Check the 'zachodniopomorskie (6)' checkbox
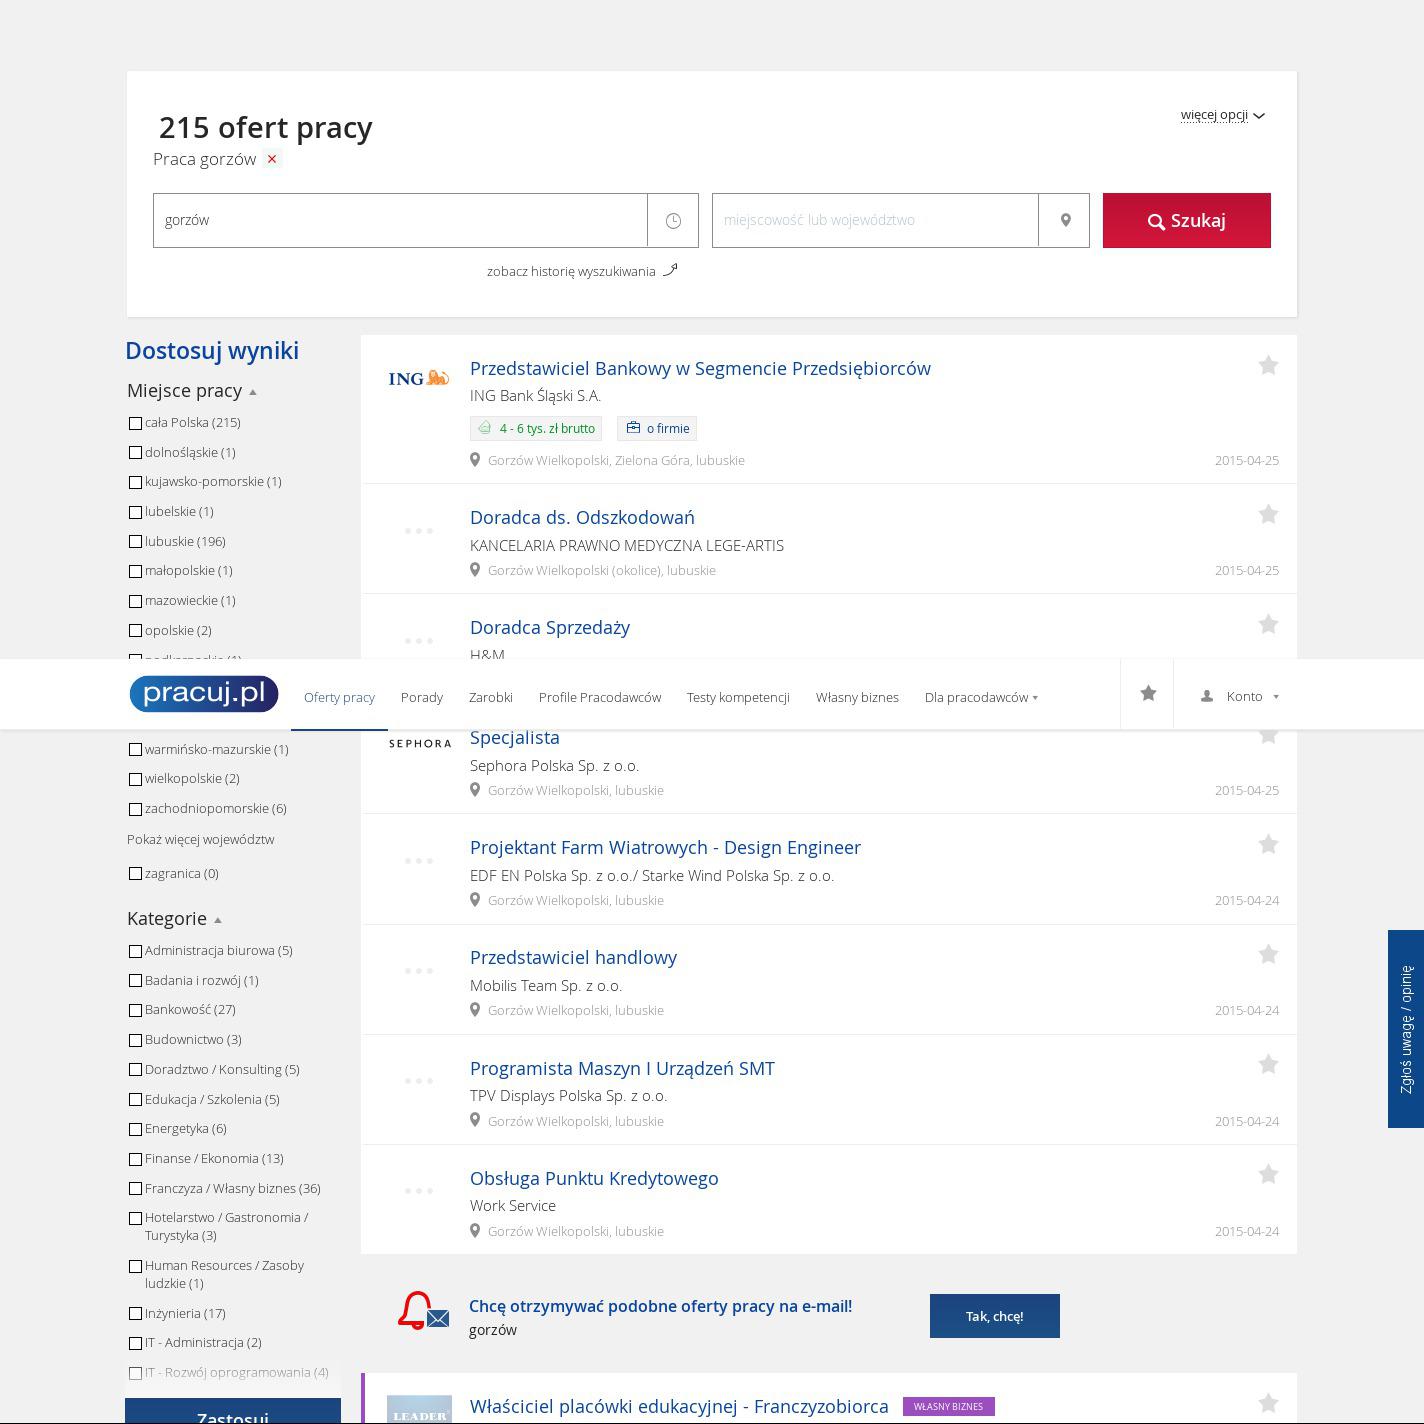Screen dimensions: 1424x1424 click(x=135, y=809)
